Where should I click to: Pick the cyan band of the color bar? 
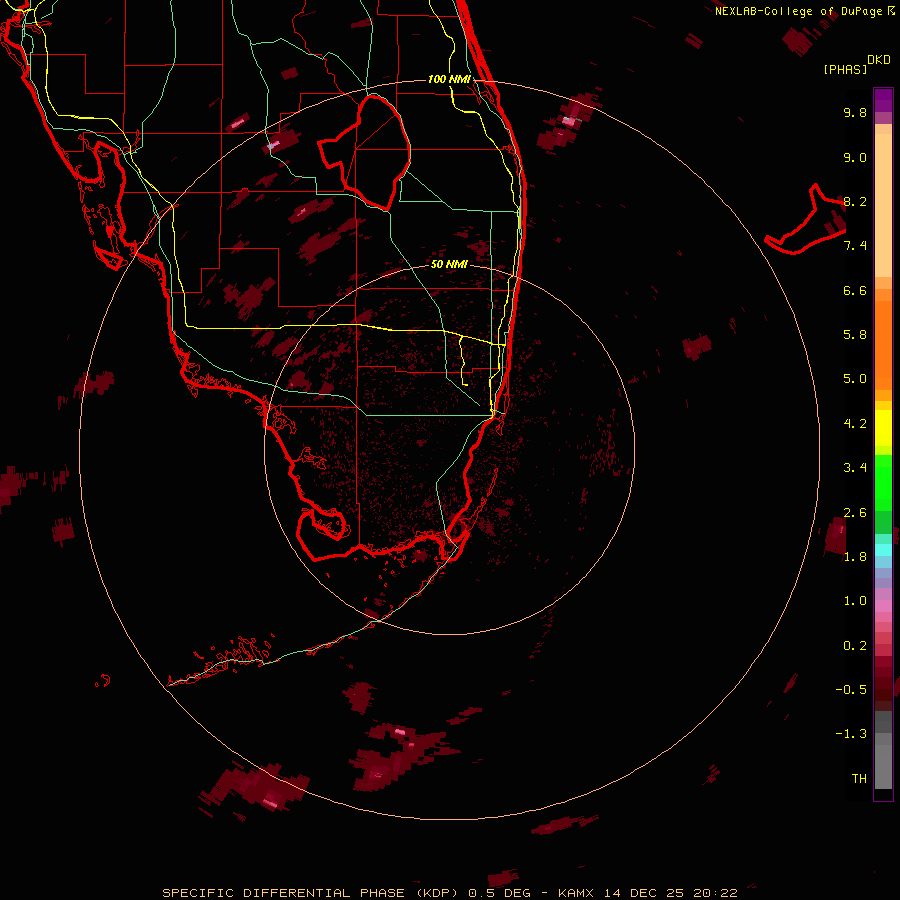tap(883, 550)
